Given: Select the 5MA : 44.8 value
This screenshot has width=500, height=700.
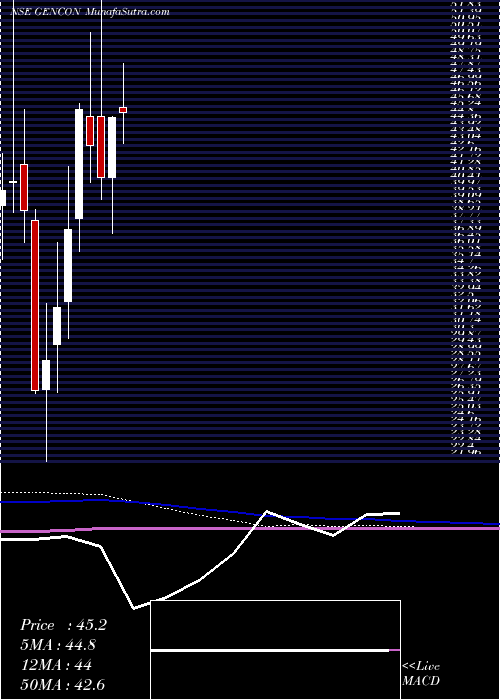Looking at the screenshot, I should point(58,645).
